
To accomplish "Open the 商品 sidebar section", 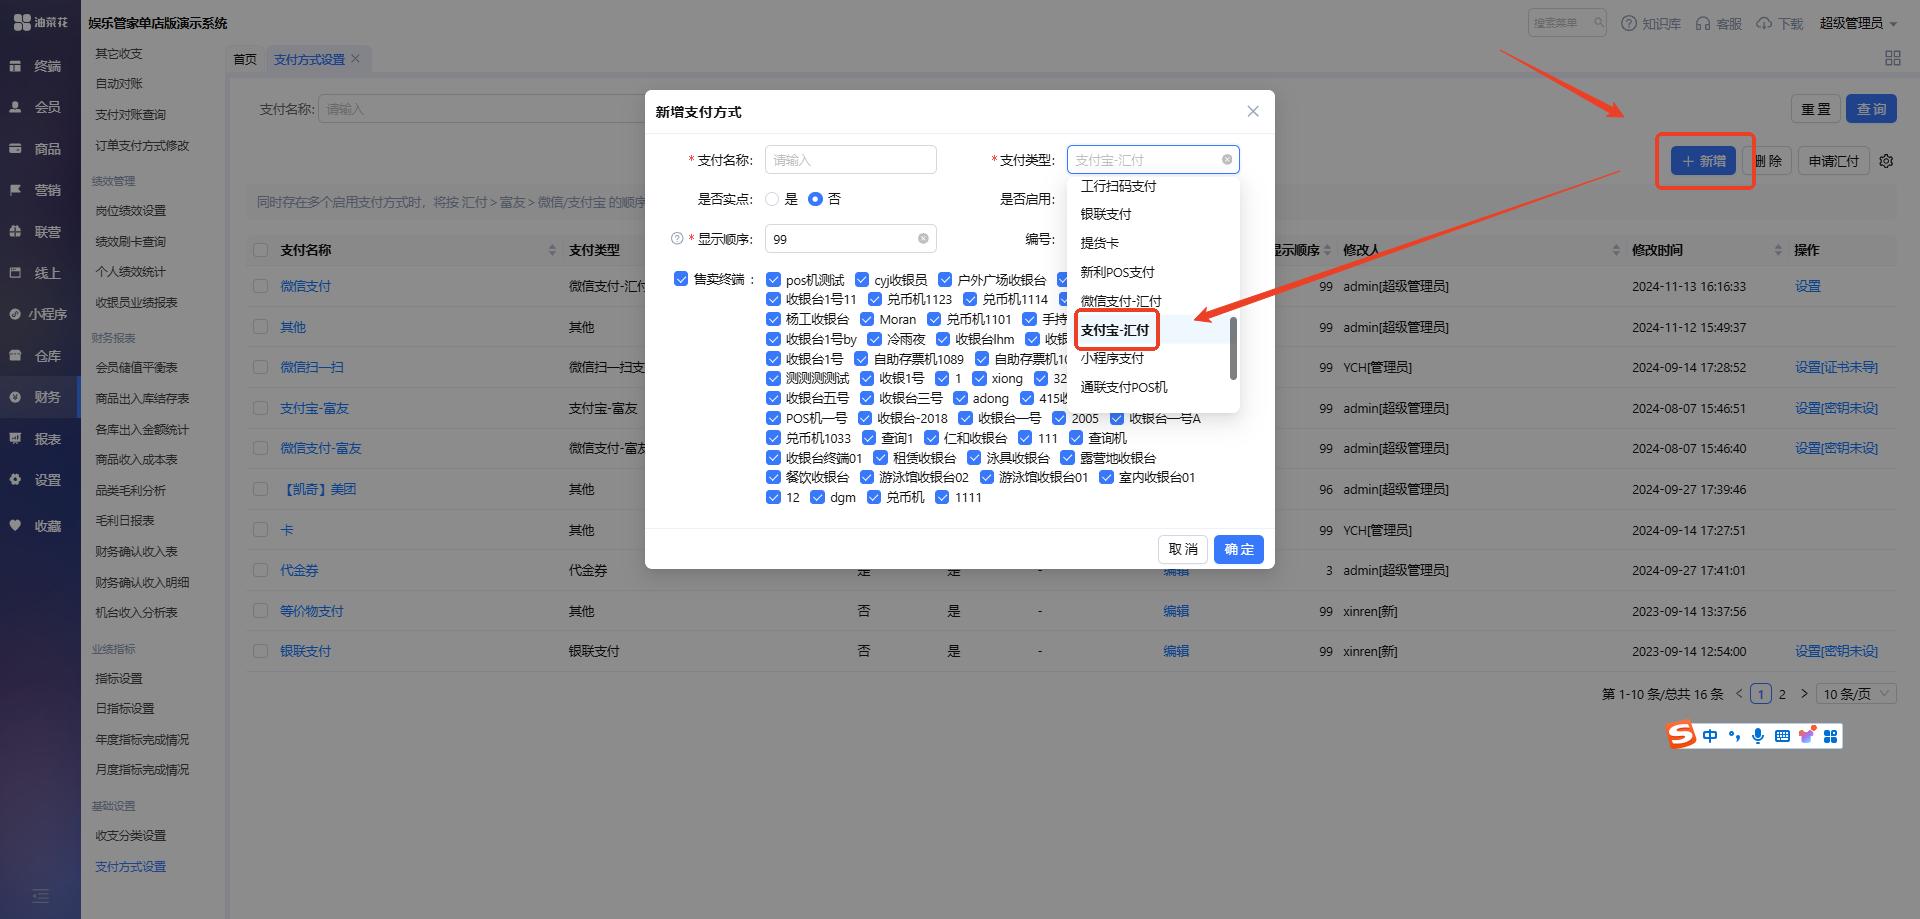I will tap(36, 148).
